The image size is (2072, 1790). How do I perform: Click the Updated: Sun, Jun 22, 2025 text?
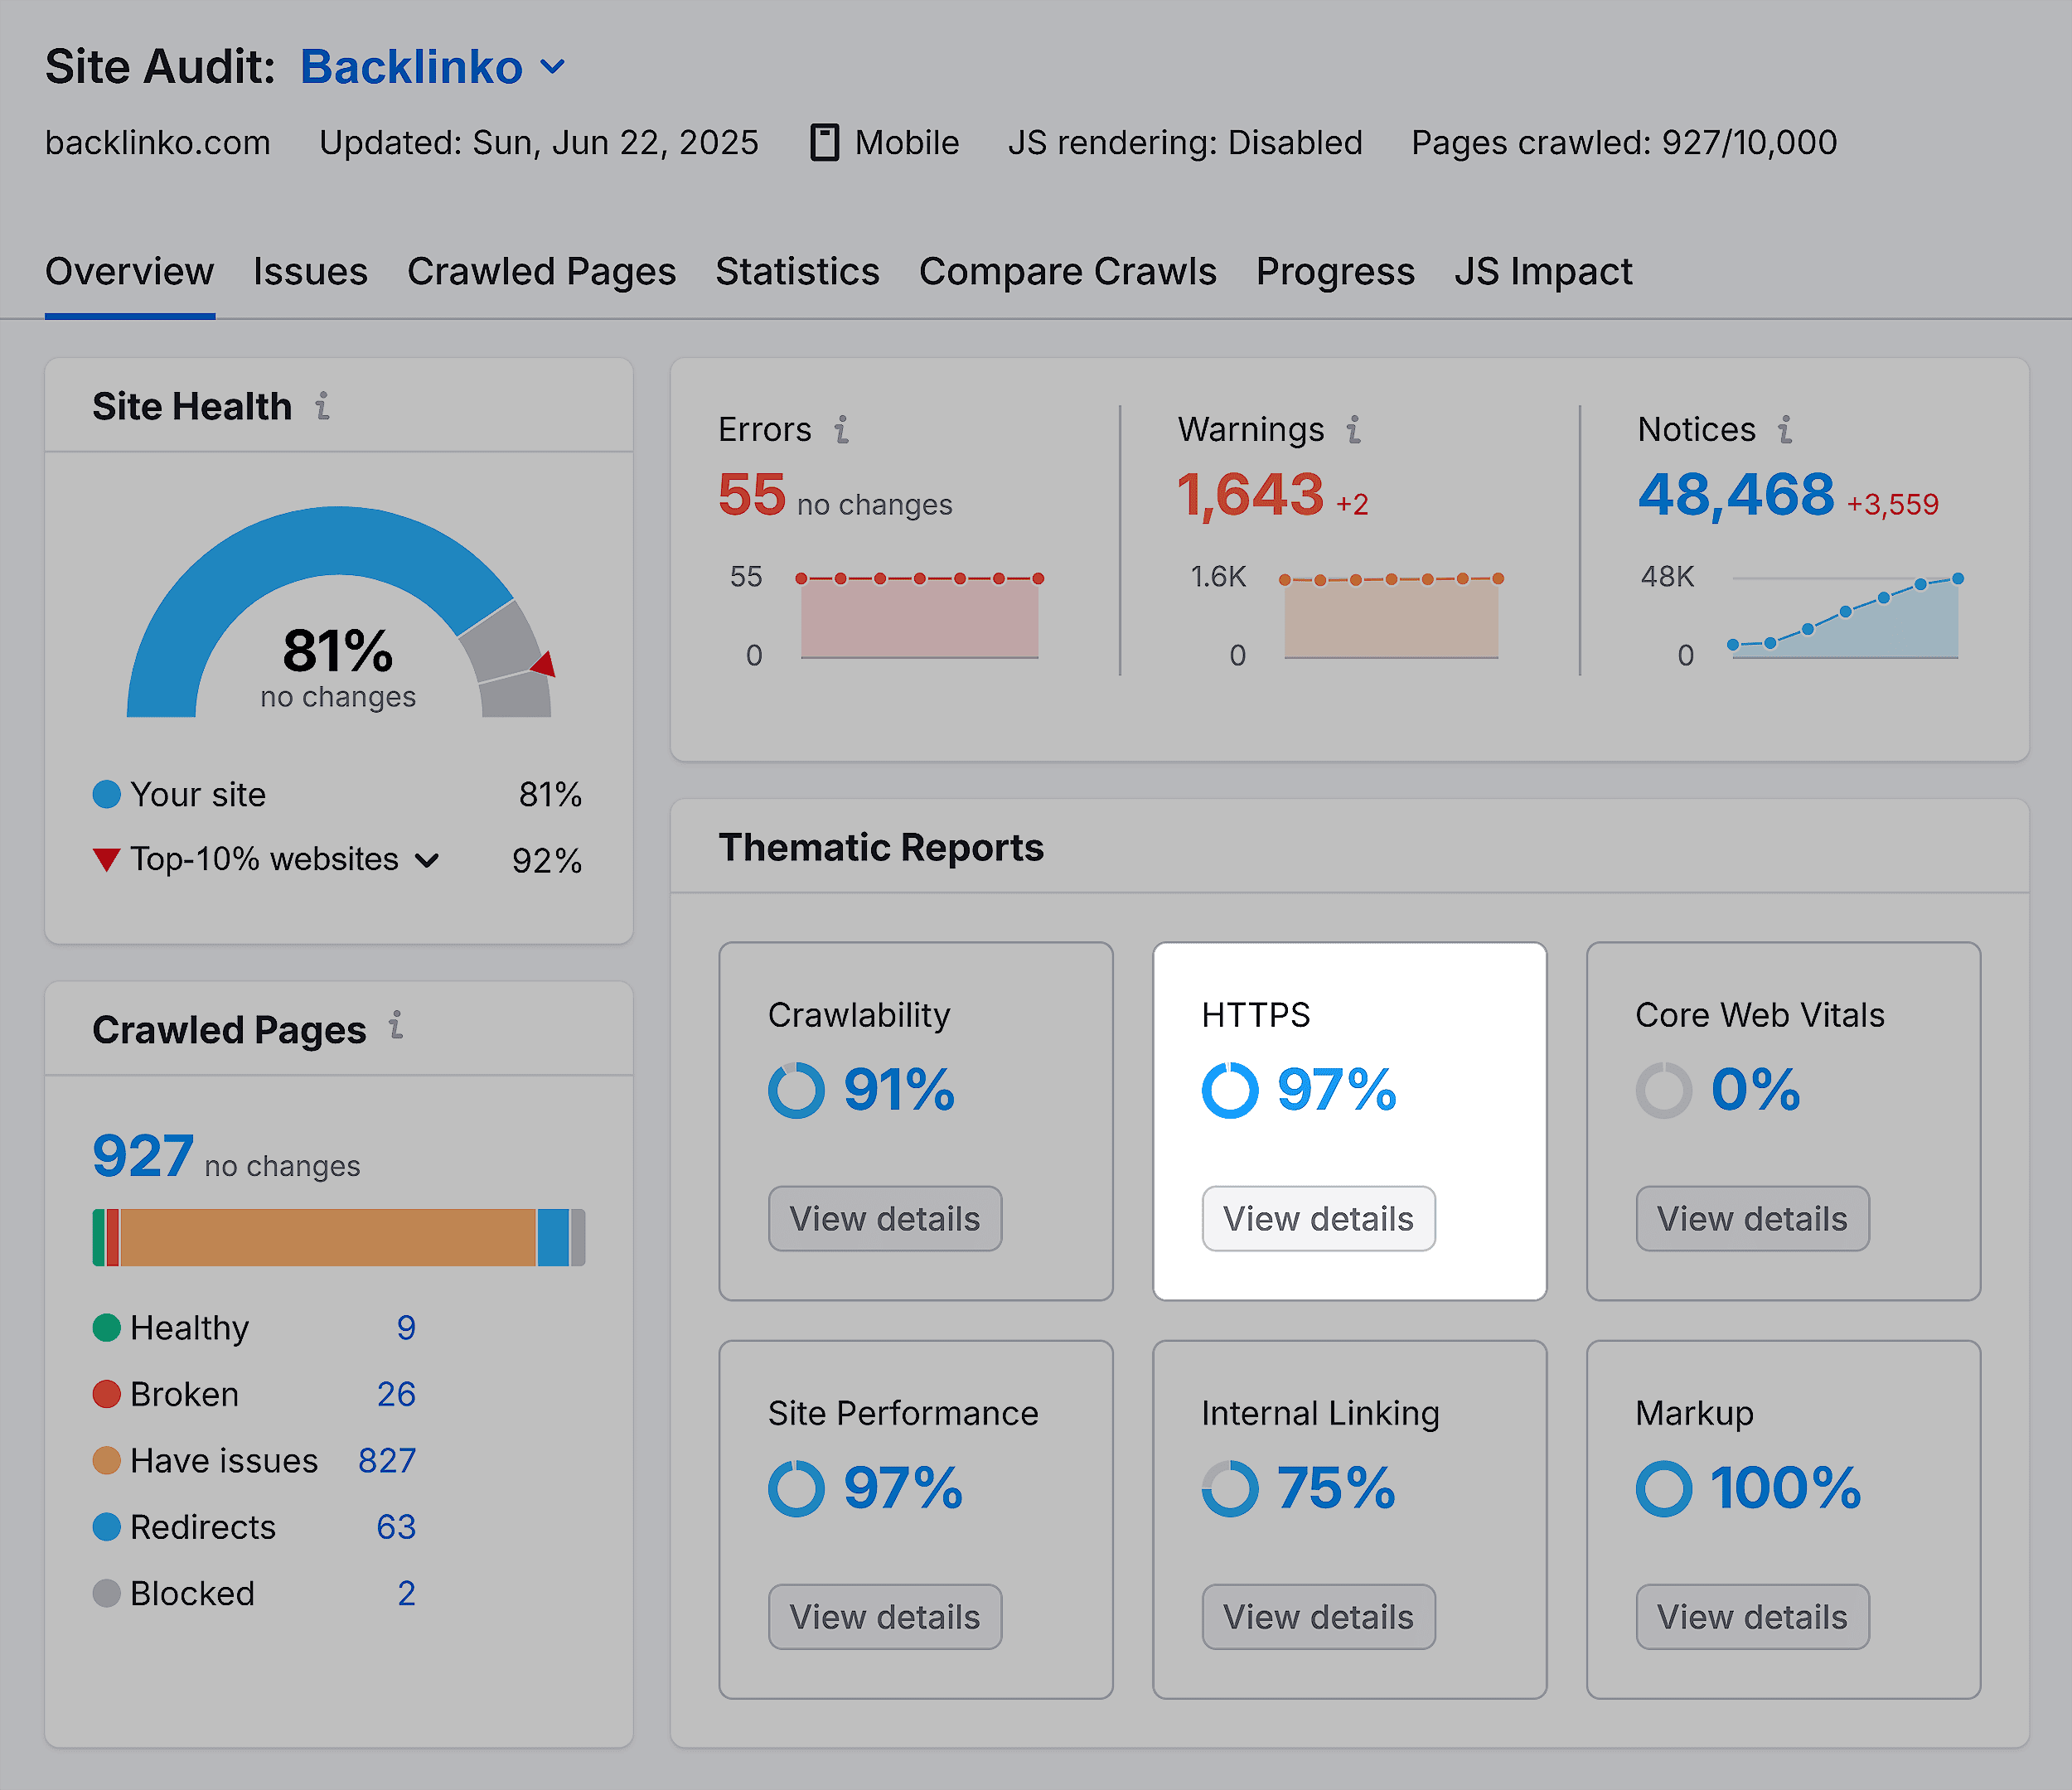pyautogui.click(x=539, y=143)
